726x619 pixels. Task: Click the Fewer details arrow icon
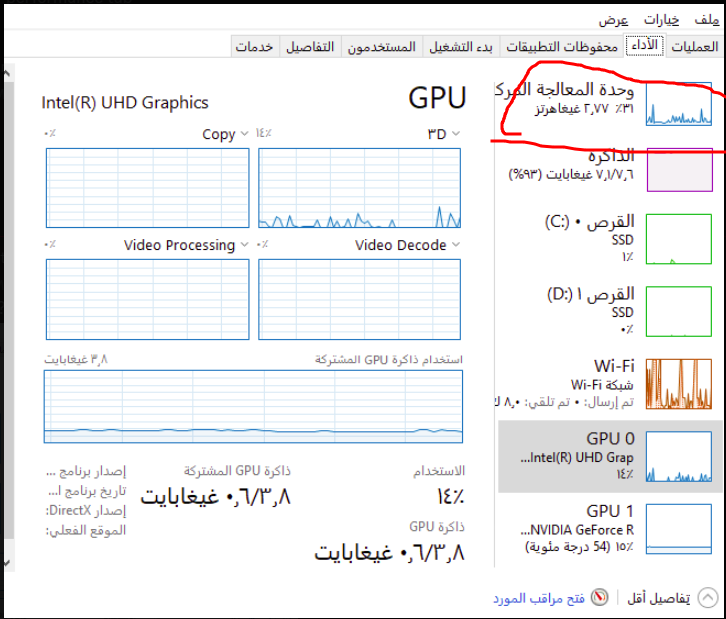coord(708,597)
